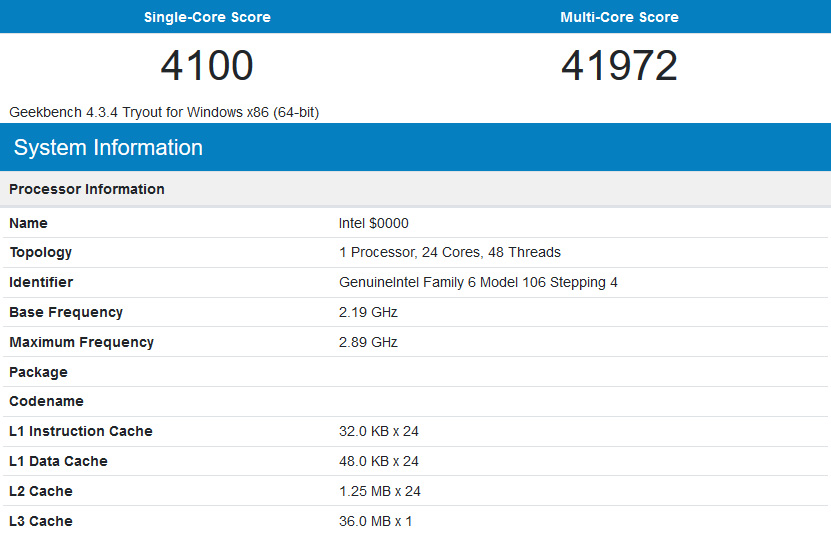Select the L1 Data Cache label

pos(58,461)
